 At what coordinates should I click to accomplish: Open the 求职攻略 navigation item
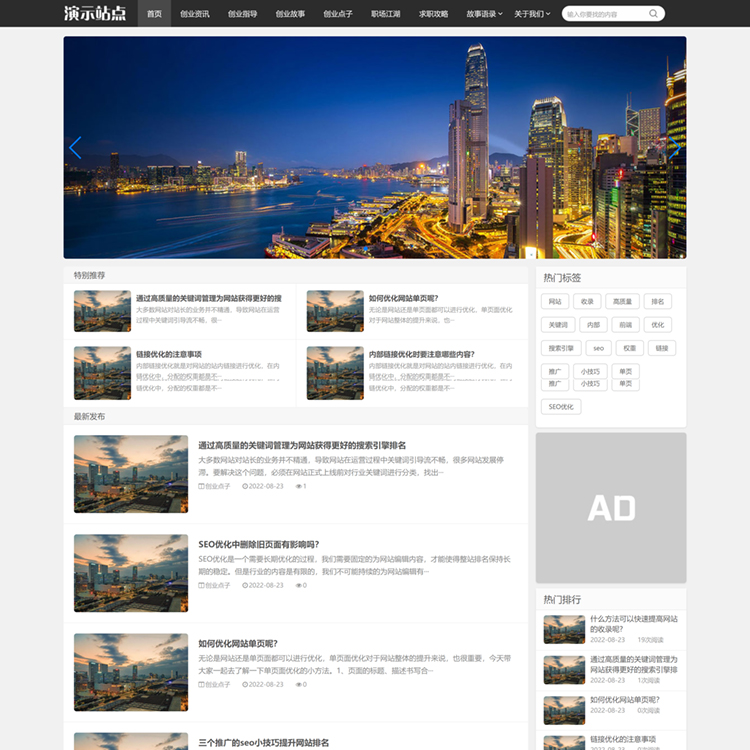[x=433, y=14]
